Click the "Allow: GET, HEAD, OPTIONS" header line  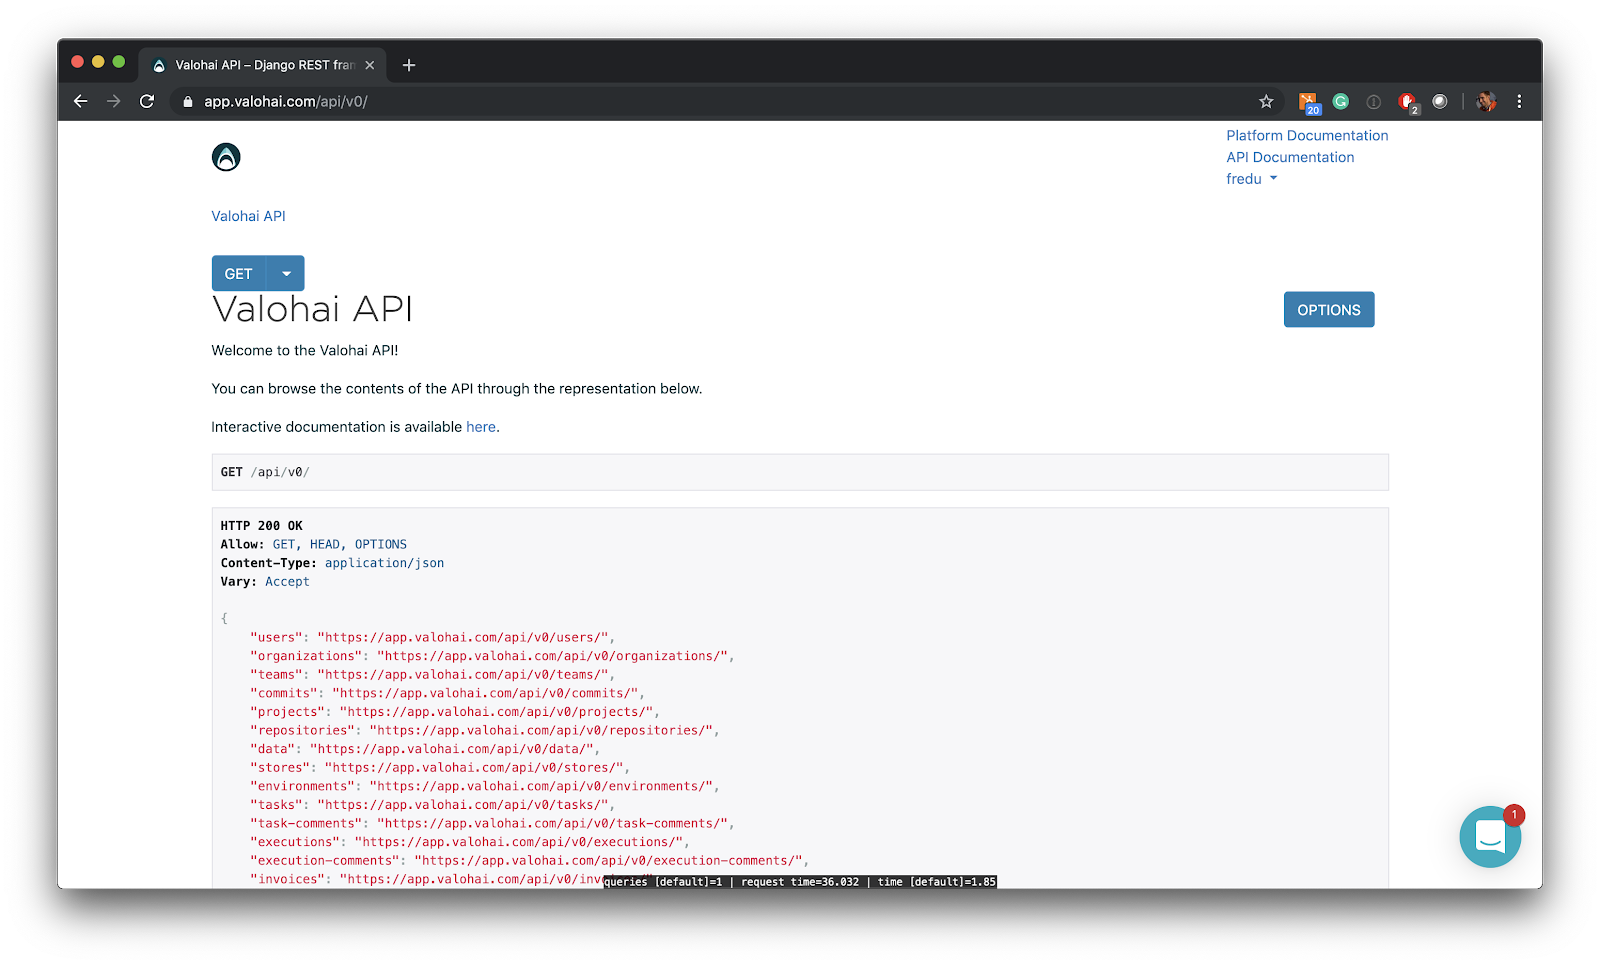313,545
